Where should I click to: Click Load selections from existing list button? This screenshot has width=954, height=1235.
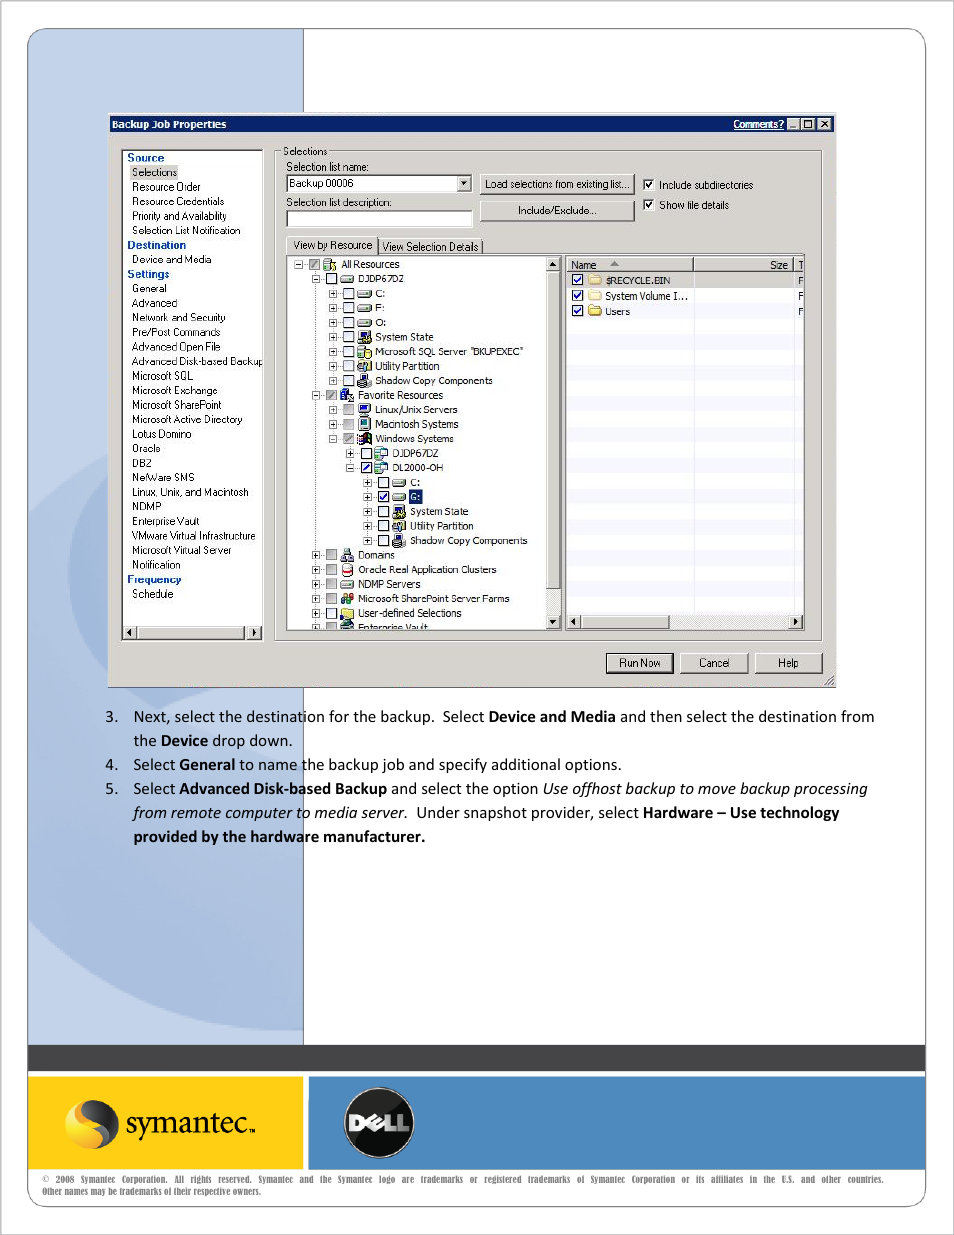pyautogui.click(x=557, y=184)
